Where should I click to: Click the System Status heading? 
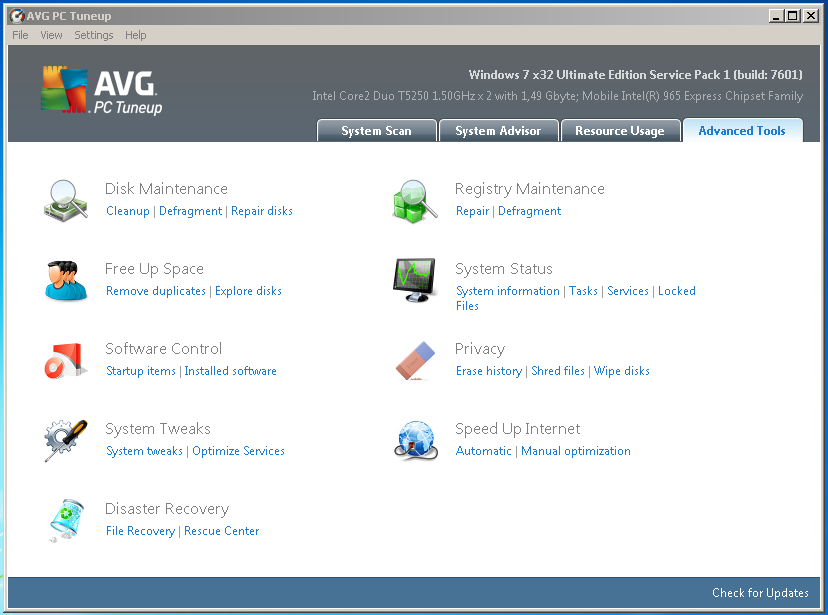click(x=504, y=269)
